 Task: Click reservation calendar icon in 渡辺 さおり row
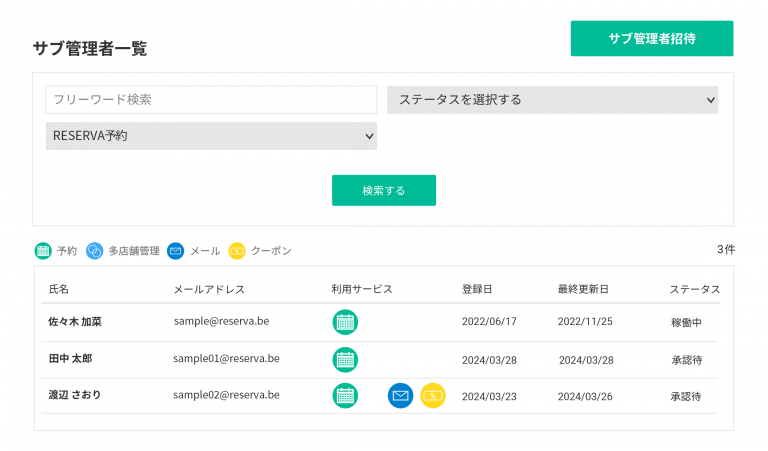345,396
